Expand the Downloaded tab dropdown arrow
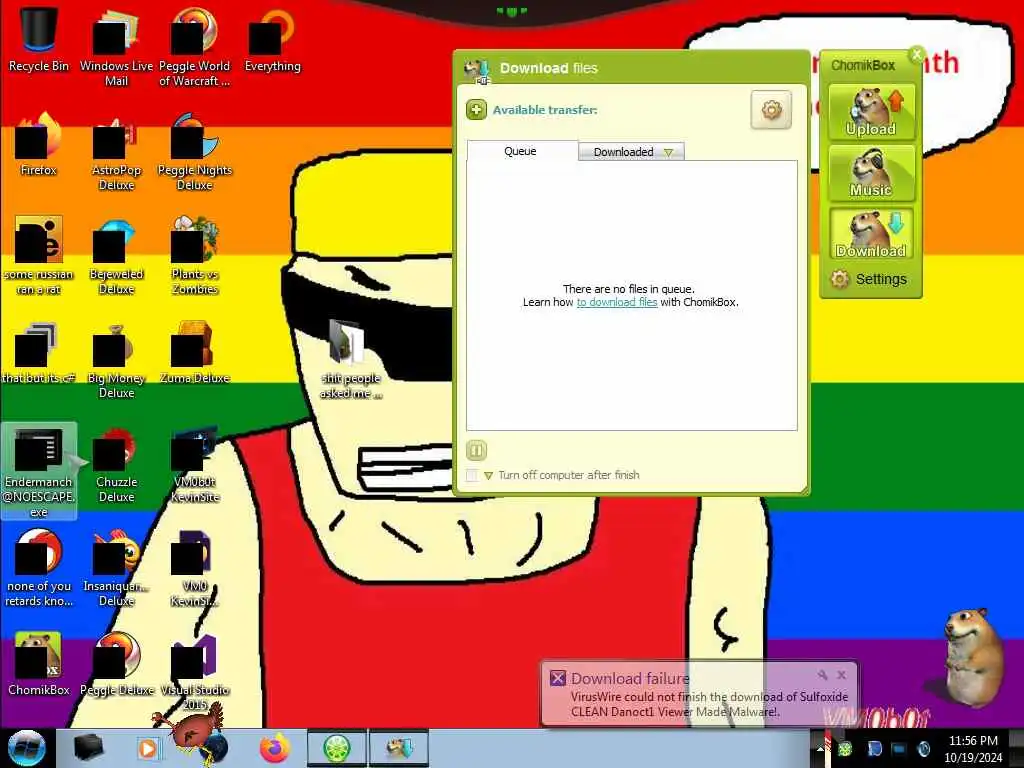The height and width of the screenshot is (768, 1024). pyautogui.click(x=668, y=152)
